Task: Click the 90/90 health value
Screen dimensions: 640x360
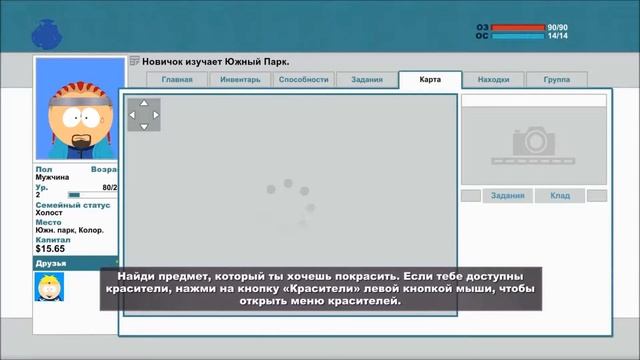Action: point(558,27)
